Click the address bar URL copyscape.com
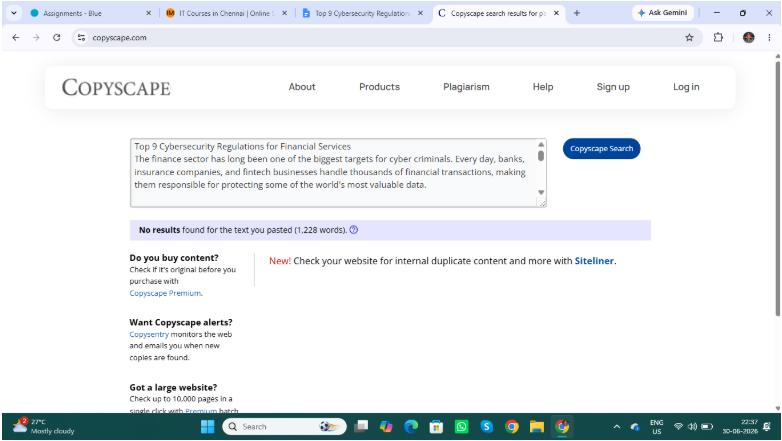782x441 pixels. pyautogui.click(x=120, y=38)
